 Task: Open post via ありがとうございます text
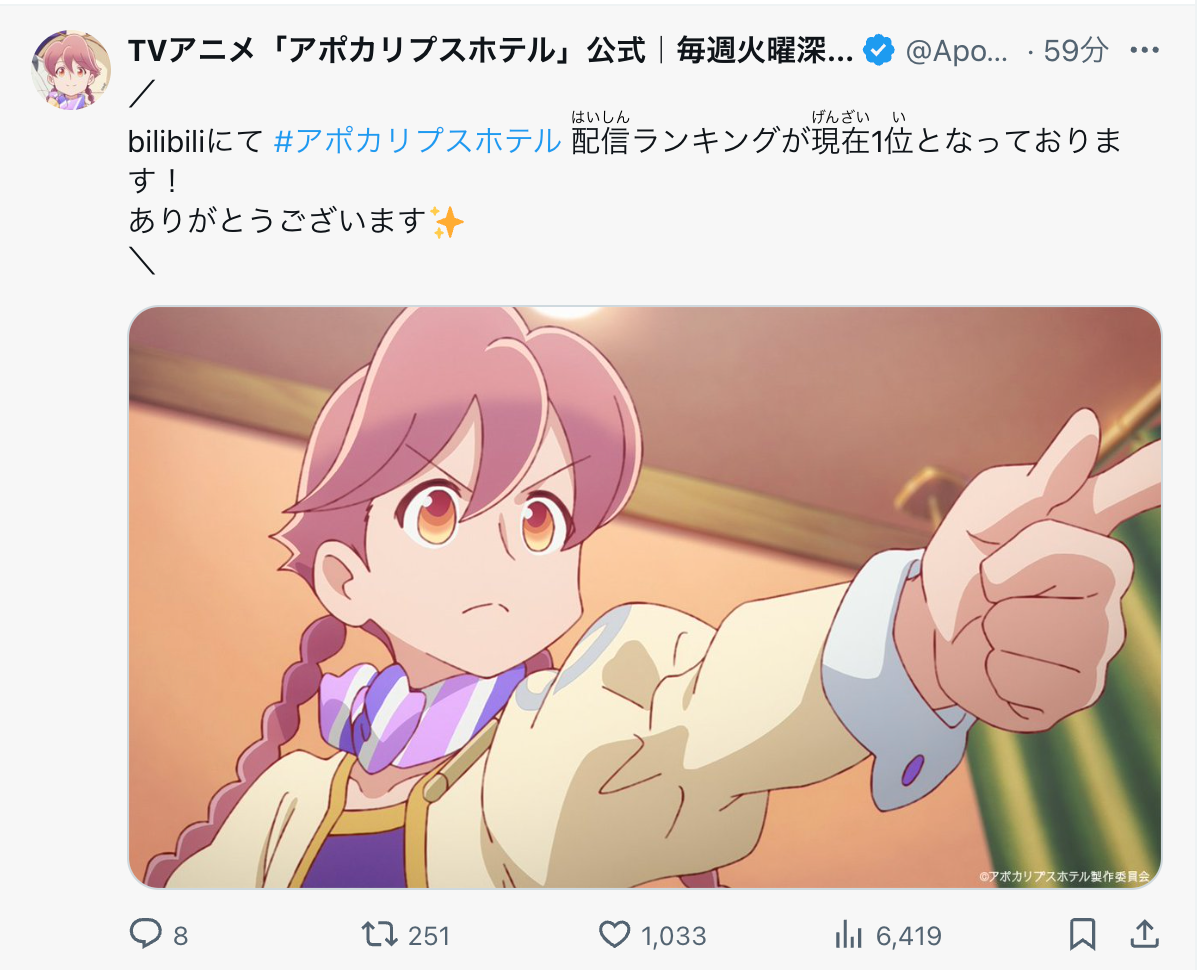[x=277, y=221]
